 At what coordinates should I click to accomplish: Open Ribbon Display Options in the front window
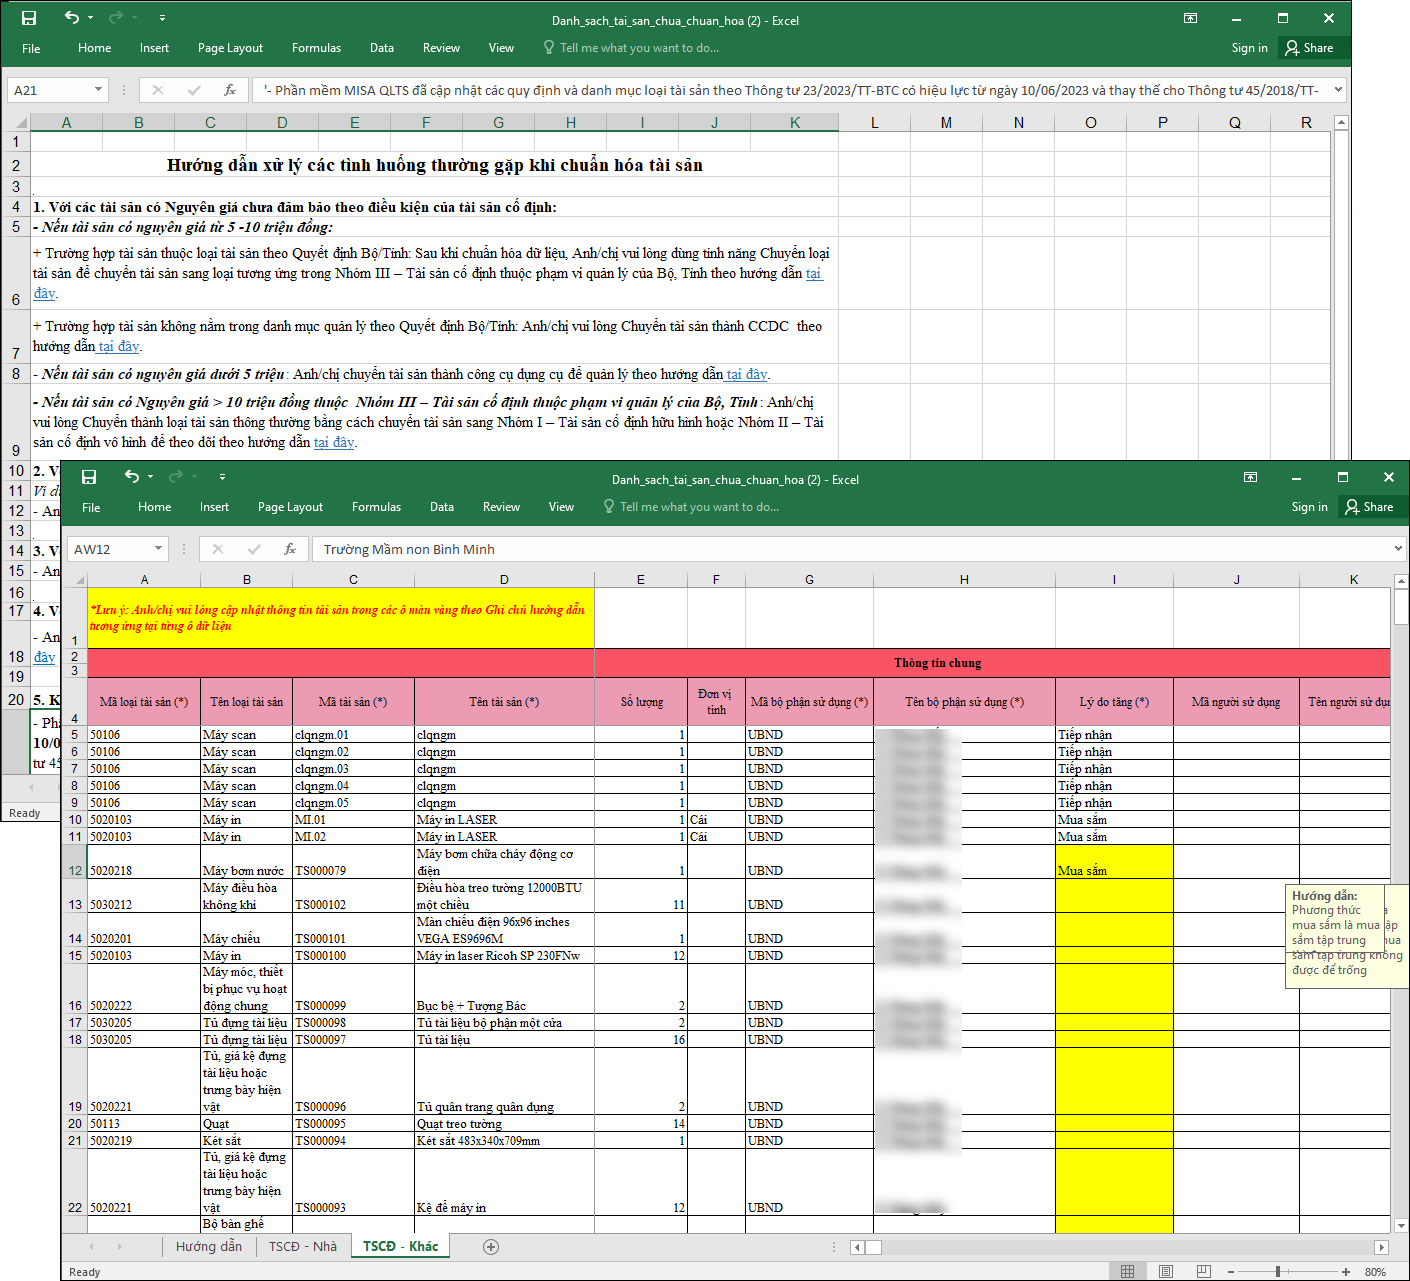point(1250,477)
